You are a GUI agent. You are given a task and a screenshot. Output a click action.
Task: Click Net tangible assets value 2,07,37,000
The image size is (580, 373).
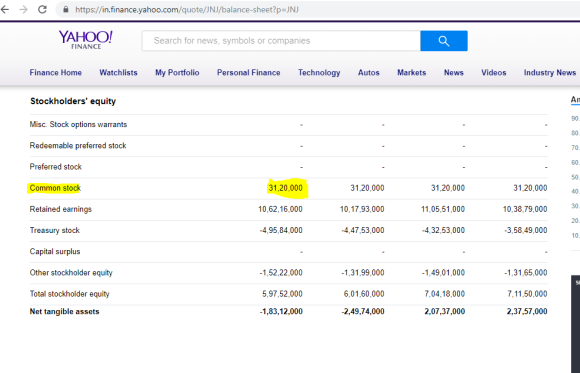[445, 312]
